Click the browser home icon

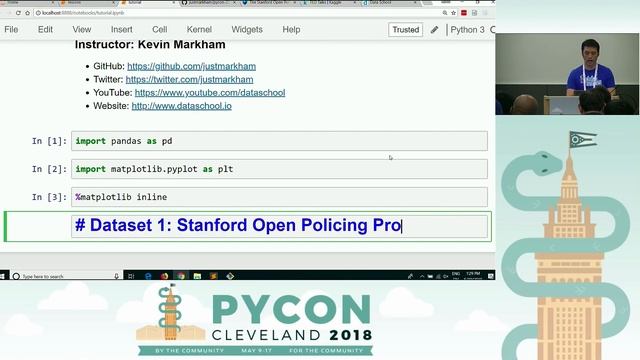pyautogui.click(x=27, y=13)
